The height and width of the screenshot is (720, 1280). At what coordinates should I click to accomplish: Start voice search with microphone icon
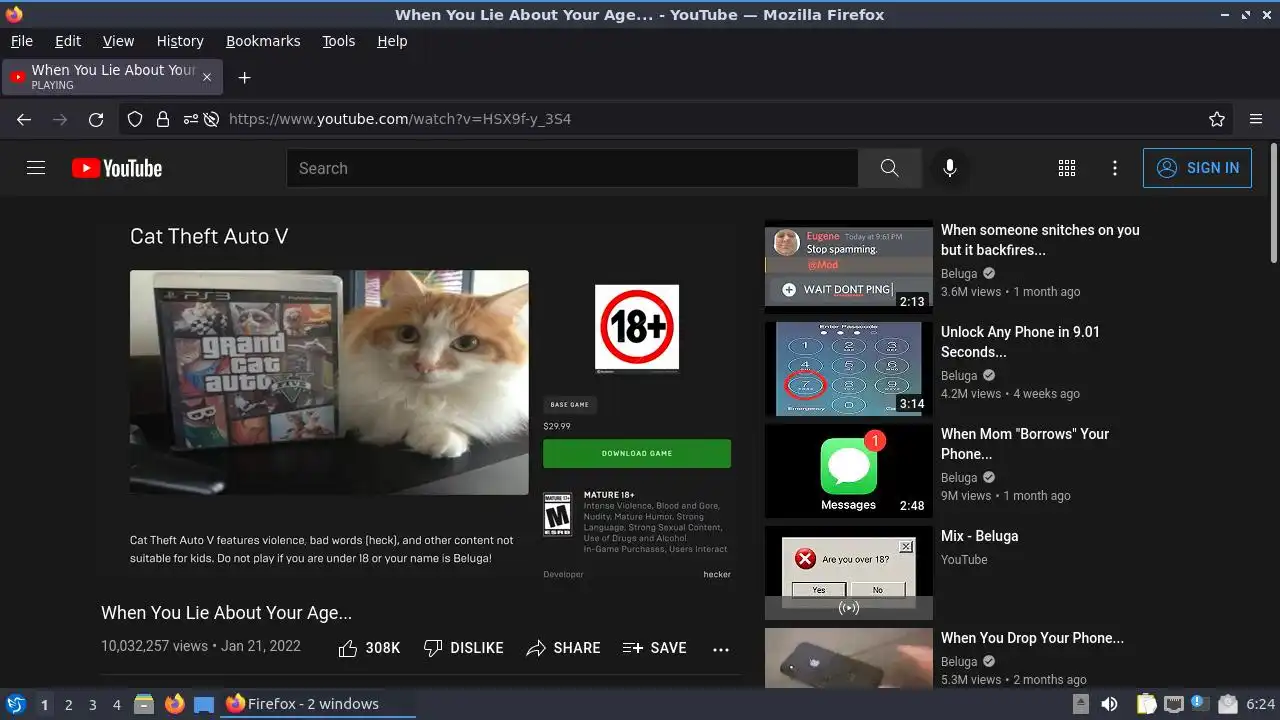950,168
